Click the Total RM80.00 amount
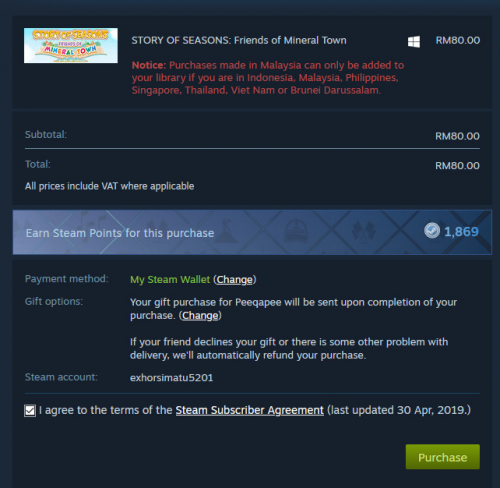Viewport: 500px width, 488px height. pos(457,166)
